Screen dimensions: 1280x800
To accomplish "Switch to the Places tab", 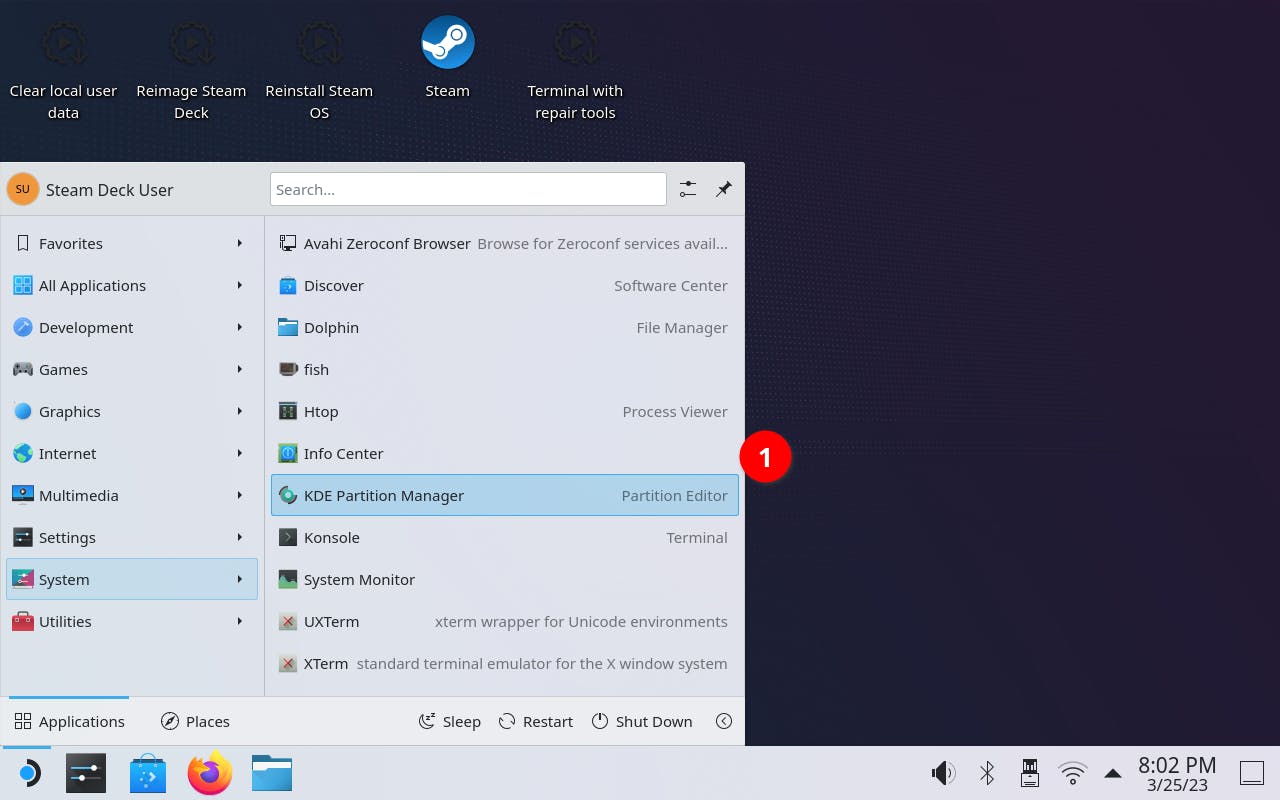I will 195,721.
